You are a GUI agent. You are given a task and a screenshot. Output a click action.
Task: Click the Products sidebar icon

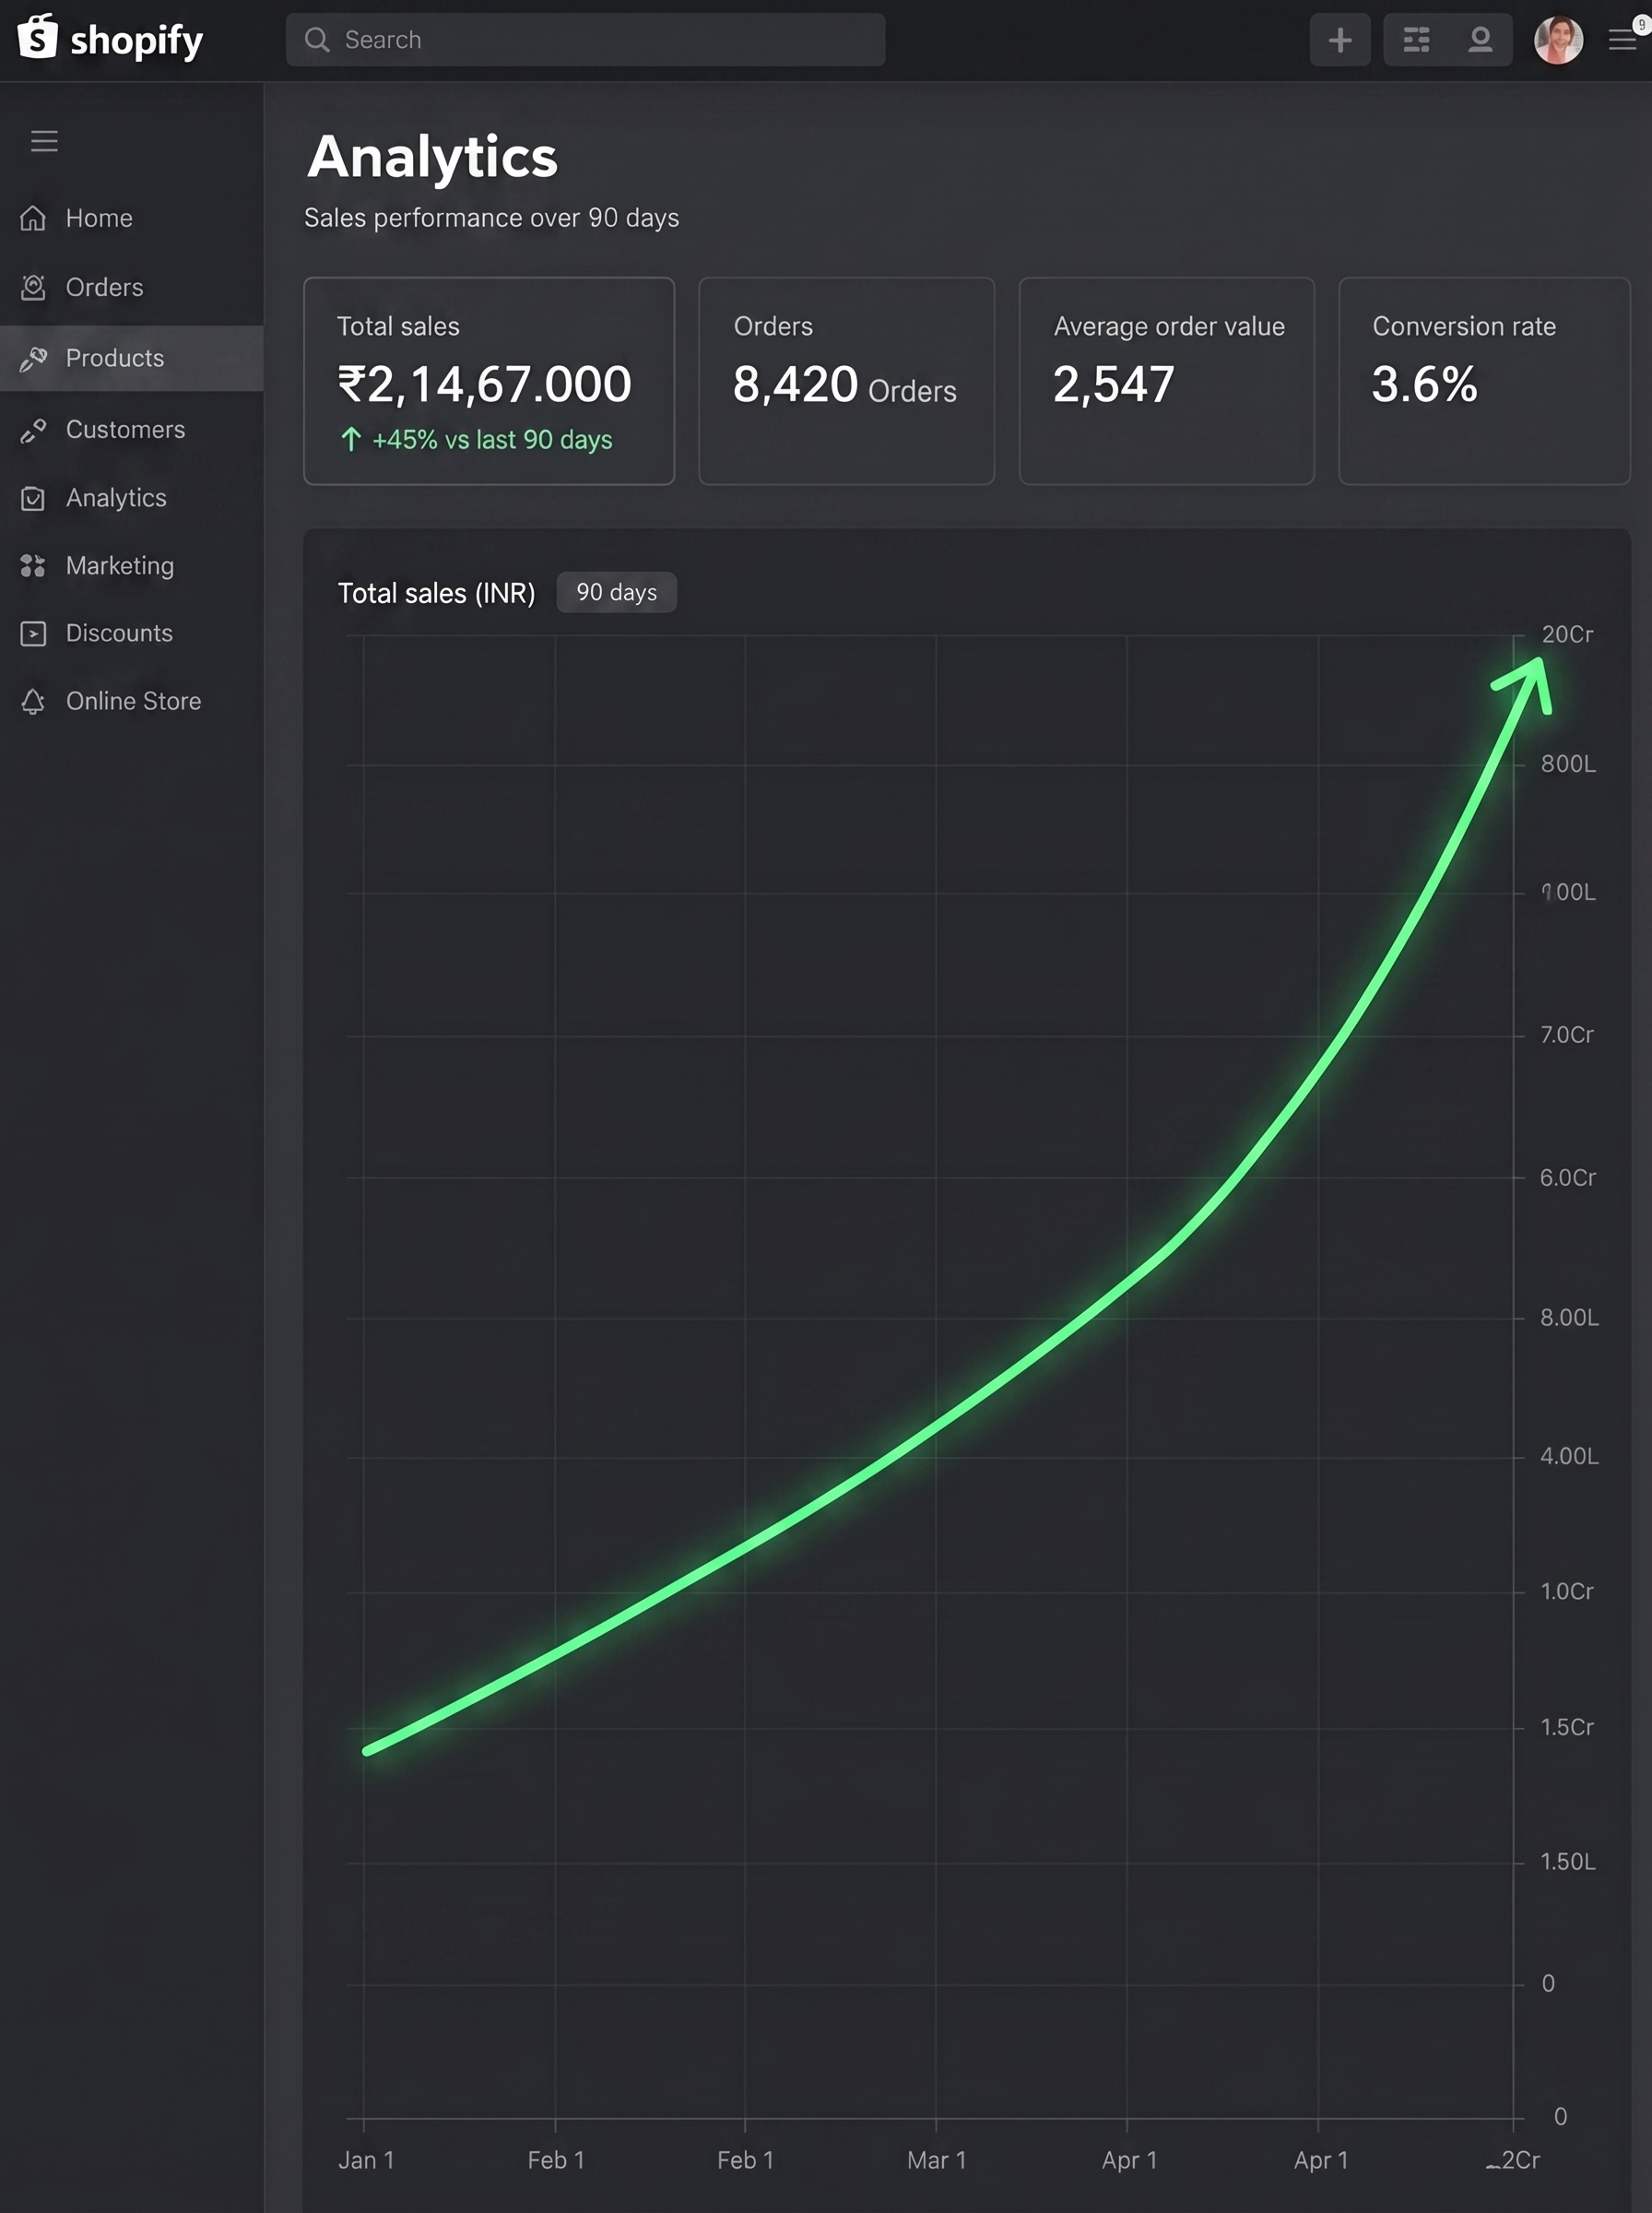coord(33,358)
